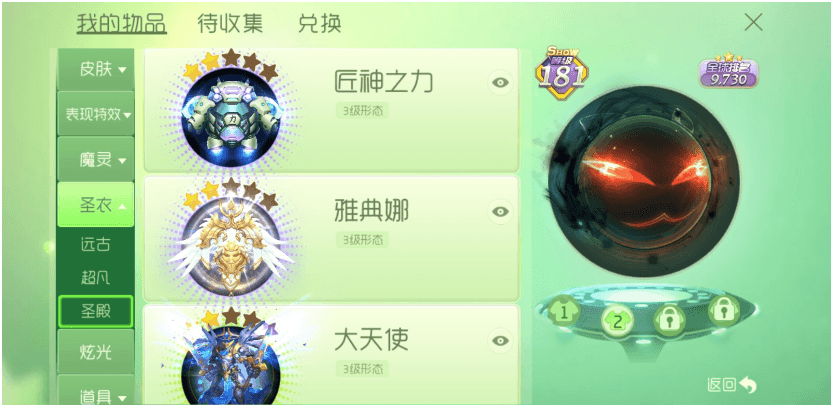This screenshot has width=833, height=407.
Task: Open the global ranking 9,730 badge
Action: click(728, 71)
